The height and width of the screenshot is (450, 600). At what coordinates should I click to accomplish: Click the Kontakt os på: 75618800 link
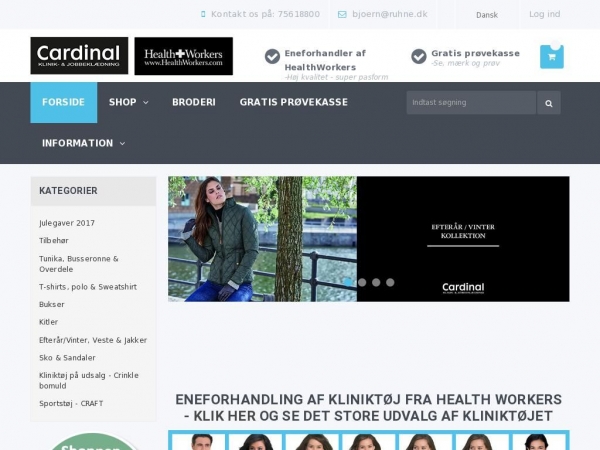click(x=266, y=14)
